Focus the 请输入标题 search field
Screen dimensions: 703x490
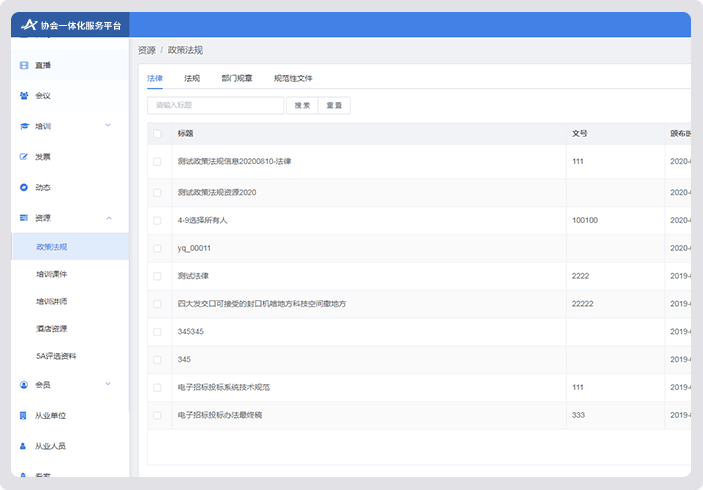215,105
